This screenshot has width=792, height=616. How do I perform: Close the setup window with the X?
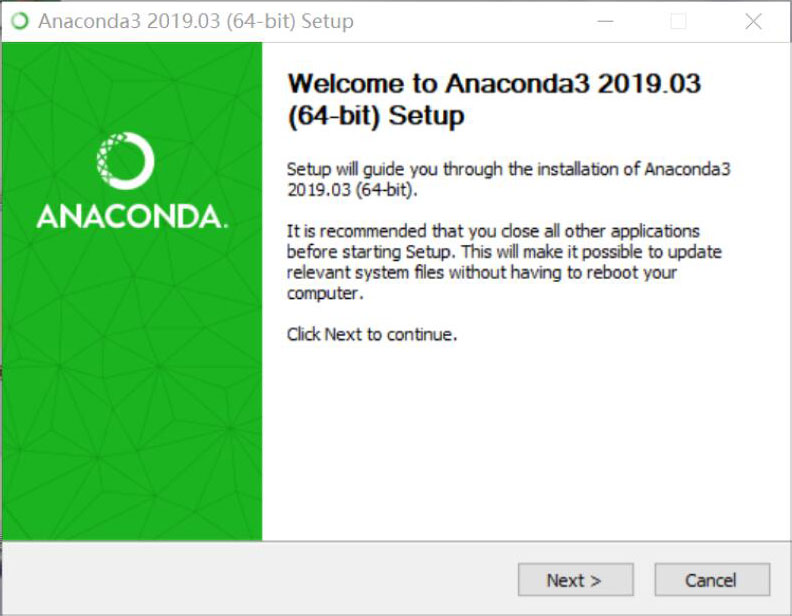[753, 21]
